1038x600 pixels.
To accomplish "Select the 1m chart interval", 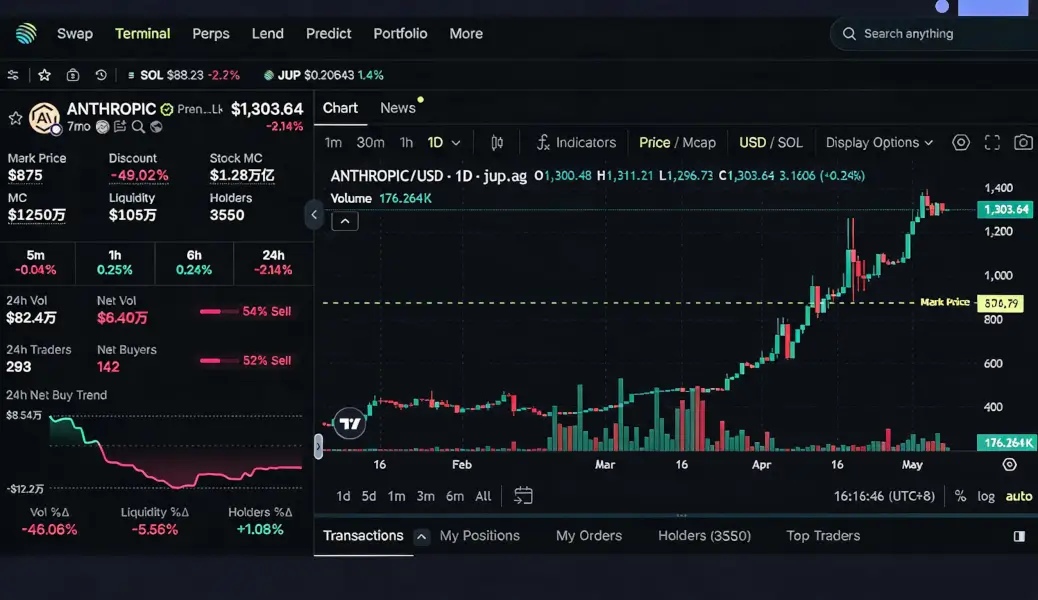I will pyautogui.click(x=333, y=143).
